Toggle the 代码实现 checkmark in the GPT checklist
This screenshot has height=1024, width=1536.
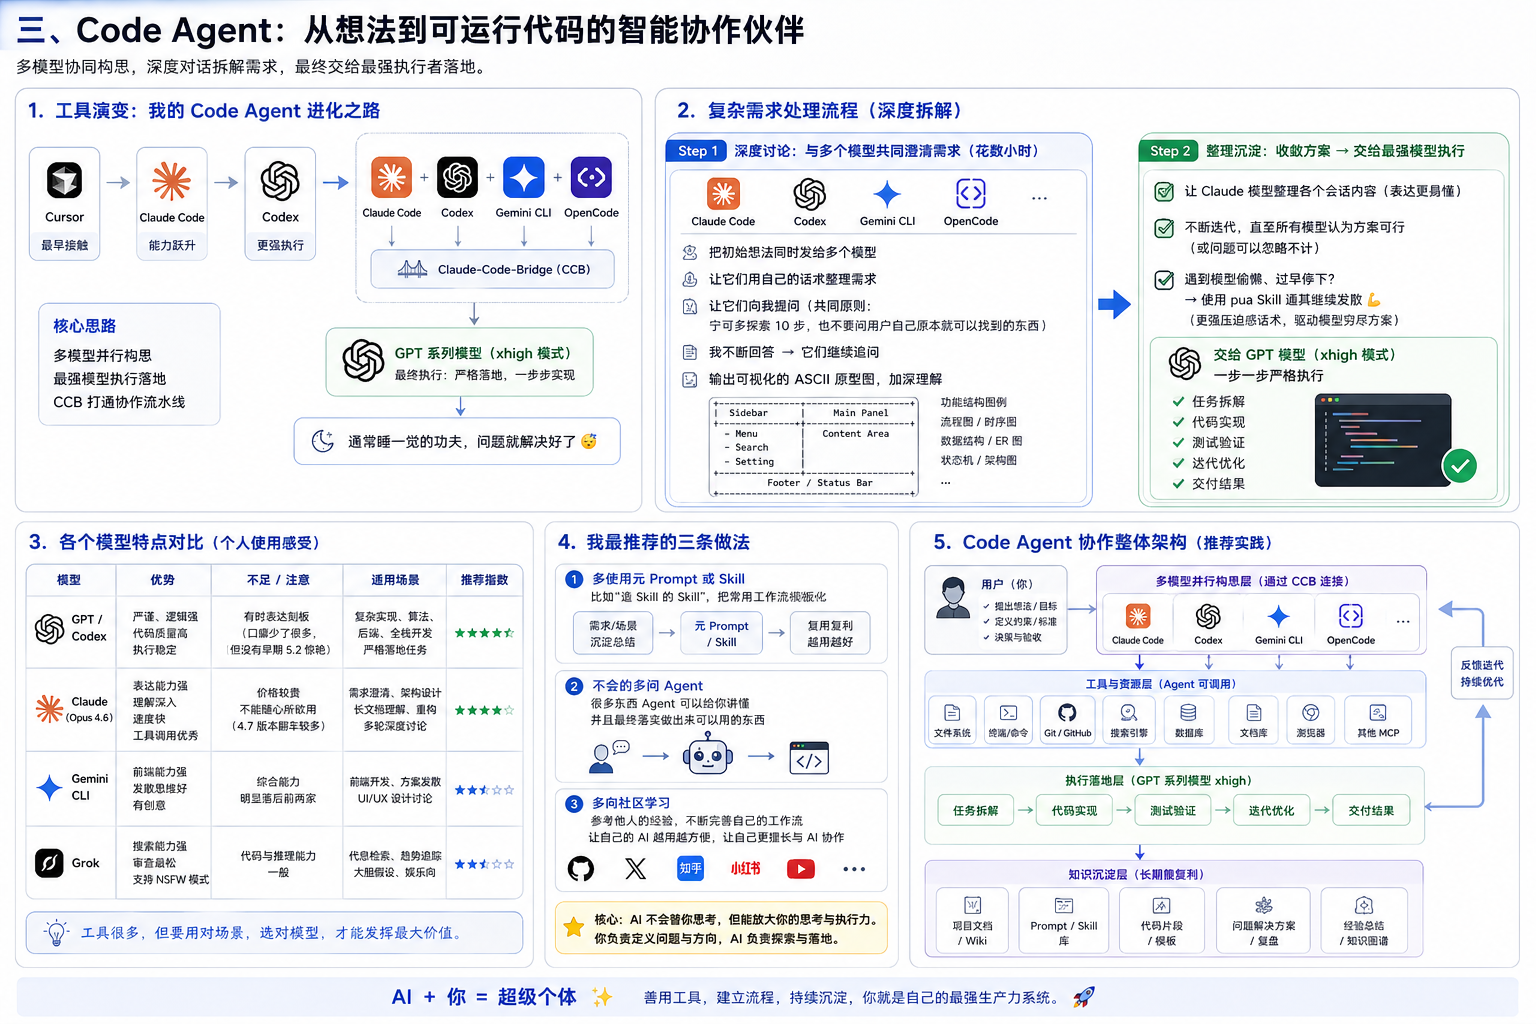1179,422
